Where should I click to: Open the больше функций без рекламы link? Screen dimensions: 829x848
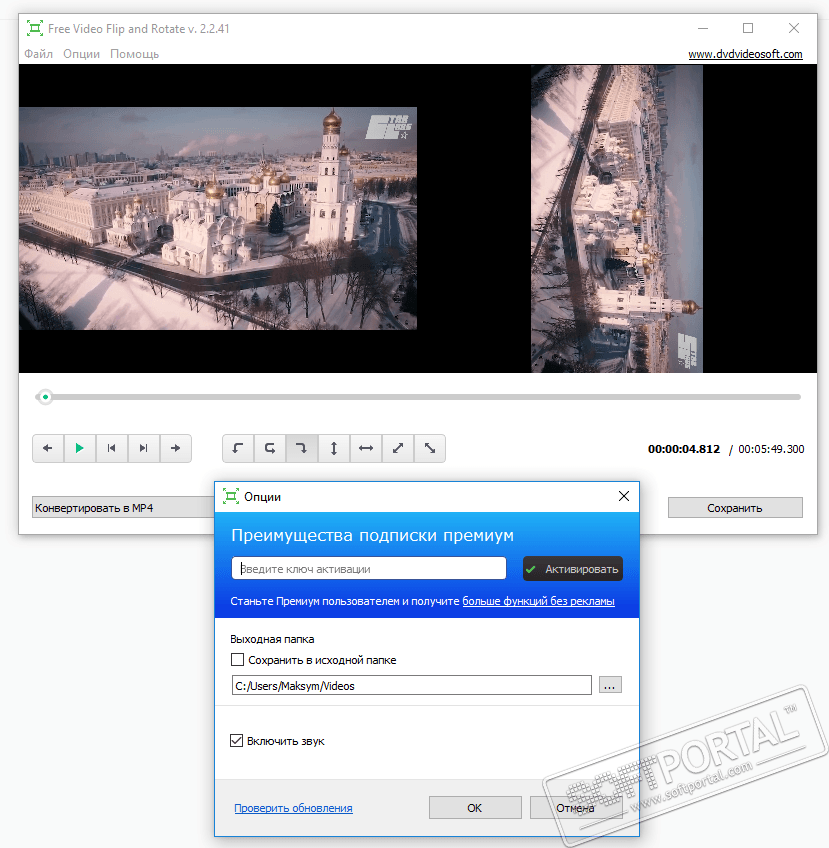[x=538, y=601]
